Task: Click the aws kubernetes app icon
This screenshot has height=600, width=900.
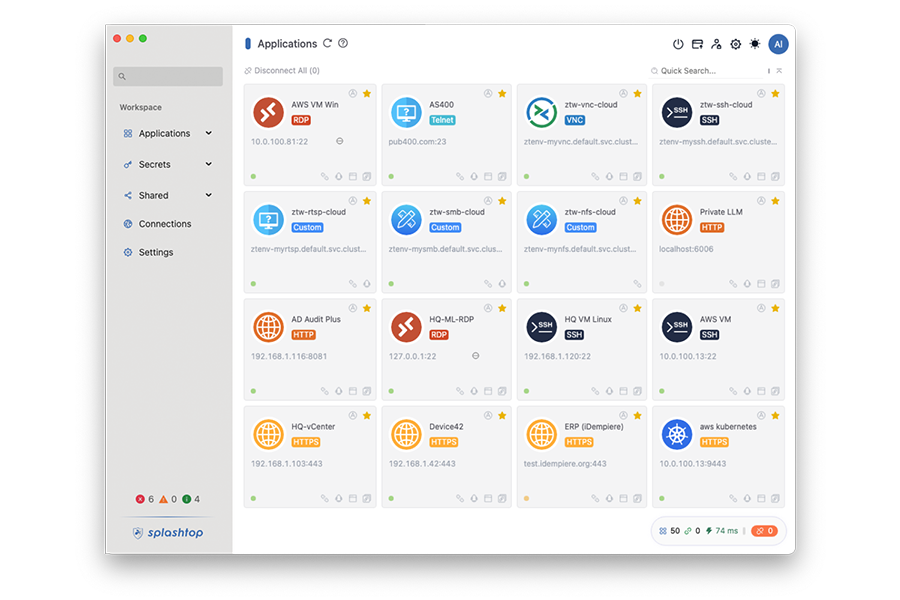Action: [677, 434]
